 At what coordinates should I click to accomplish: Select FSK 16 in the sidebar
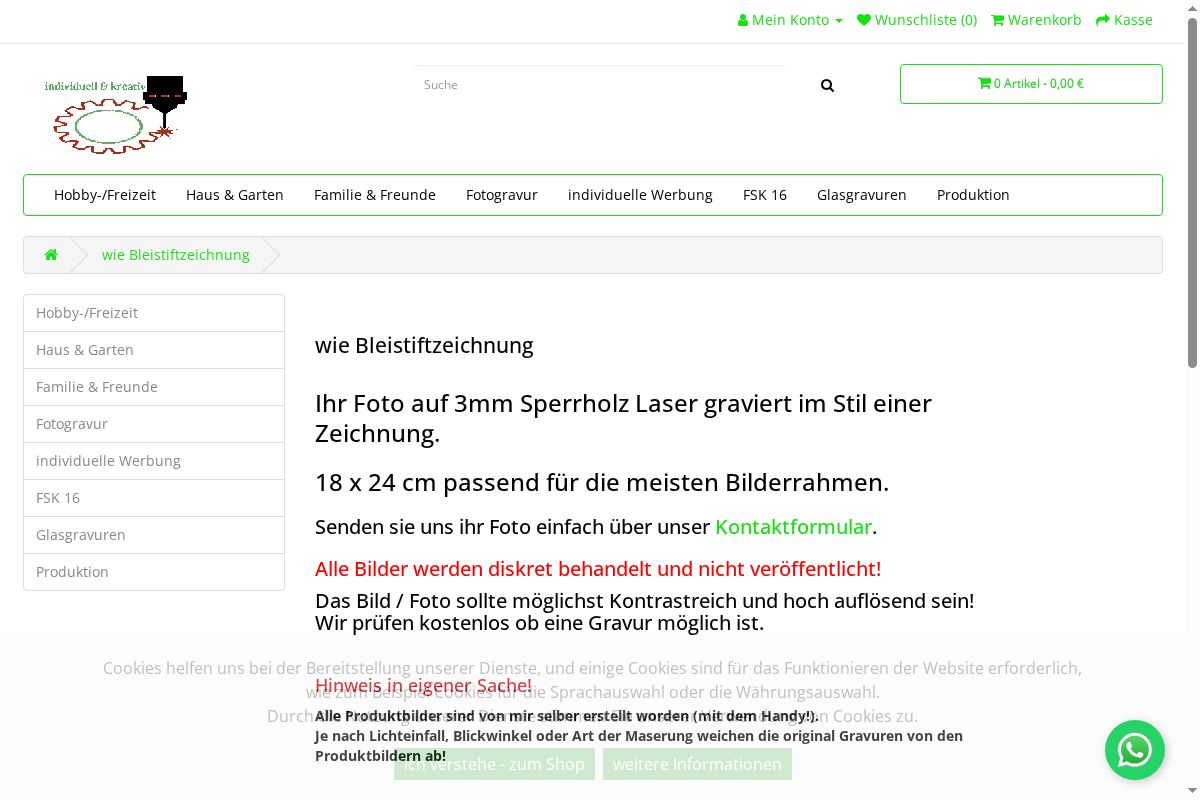pyautogui.click(x=154, y=498)
